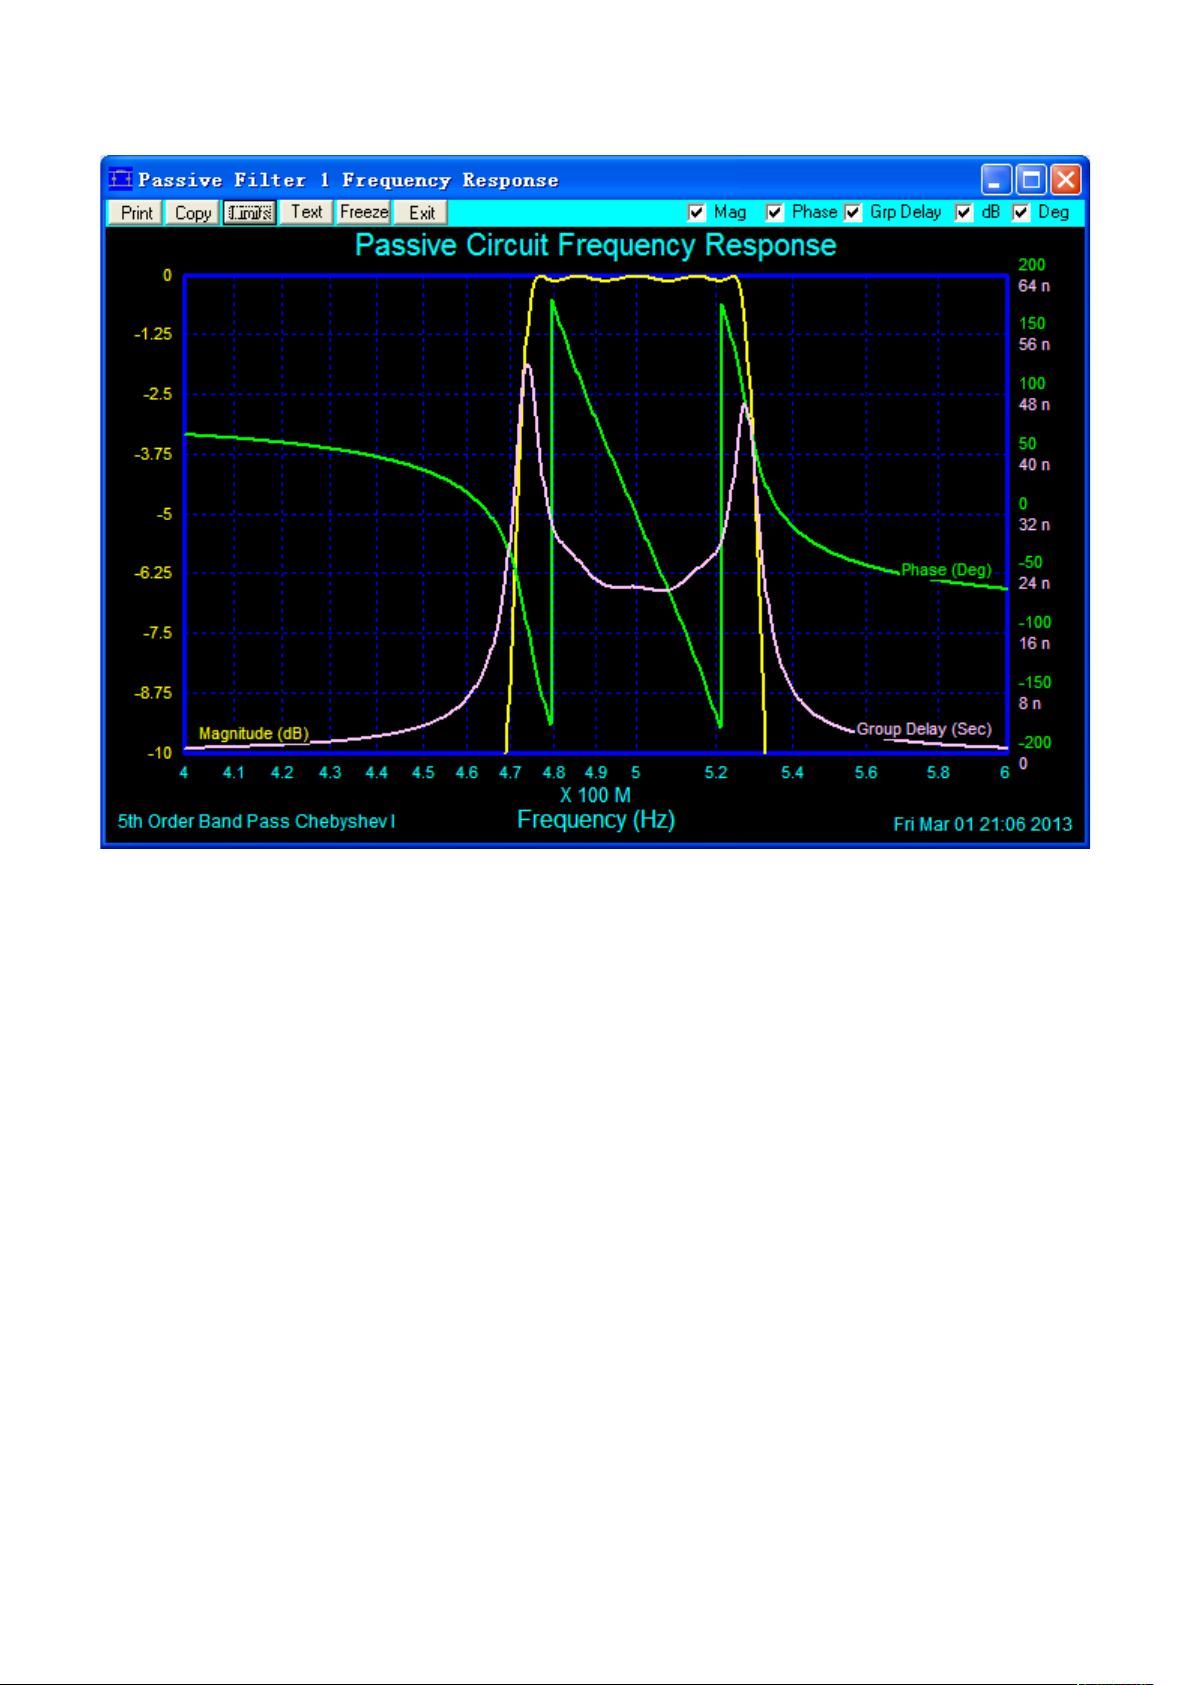
Task: Uncheck the Deg checkbox
Action: 1021,213
